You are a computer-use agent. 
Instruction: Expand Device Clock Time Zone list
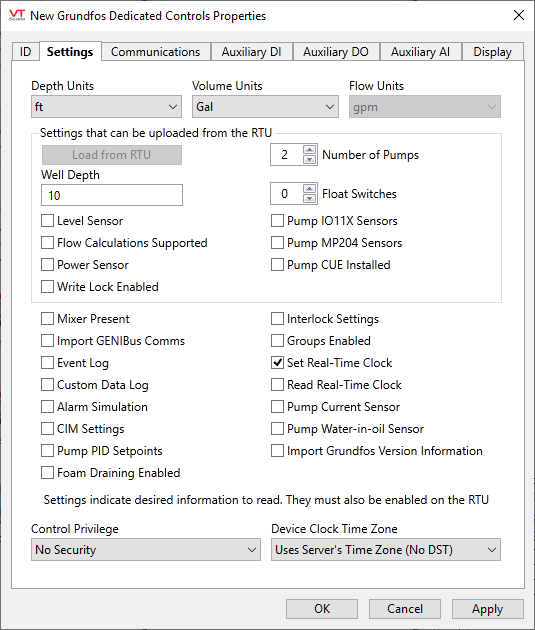(x=386, y=550)
